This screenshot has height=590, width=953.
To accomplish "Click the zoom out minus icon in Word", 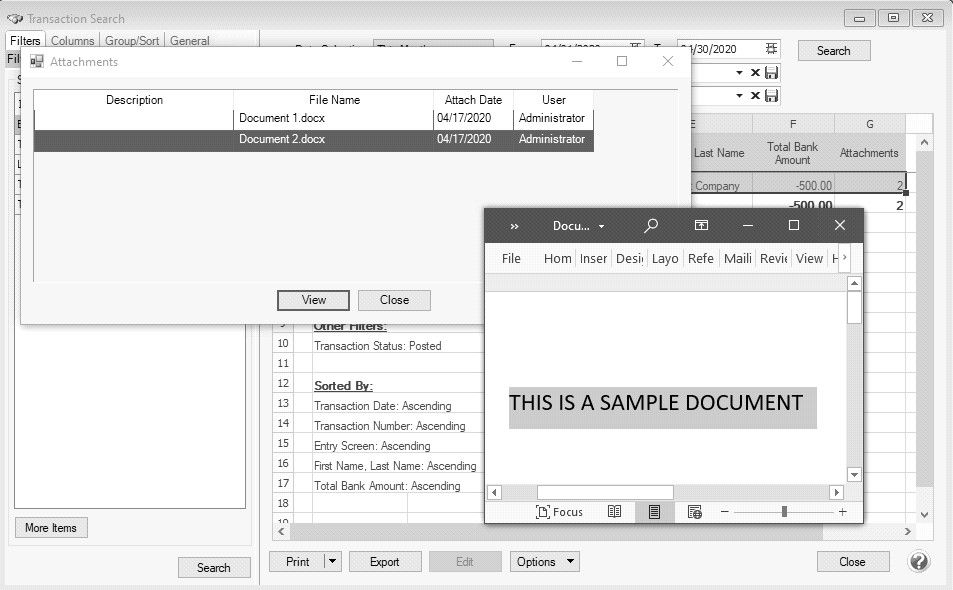I will point(725,512).
